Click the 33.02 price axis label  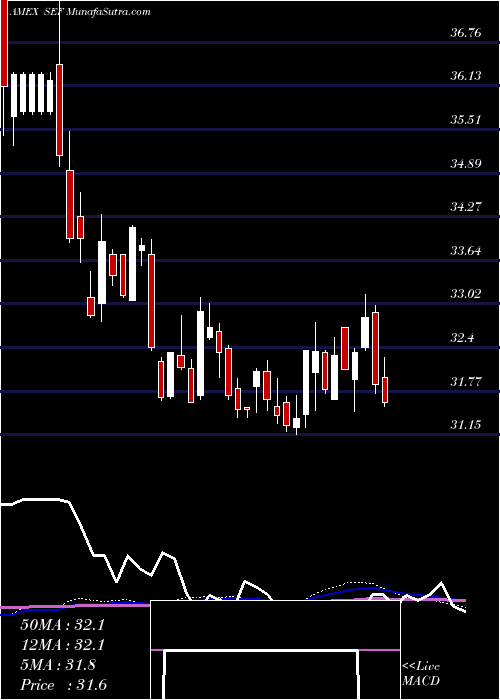(466, 294)
